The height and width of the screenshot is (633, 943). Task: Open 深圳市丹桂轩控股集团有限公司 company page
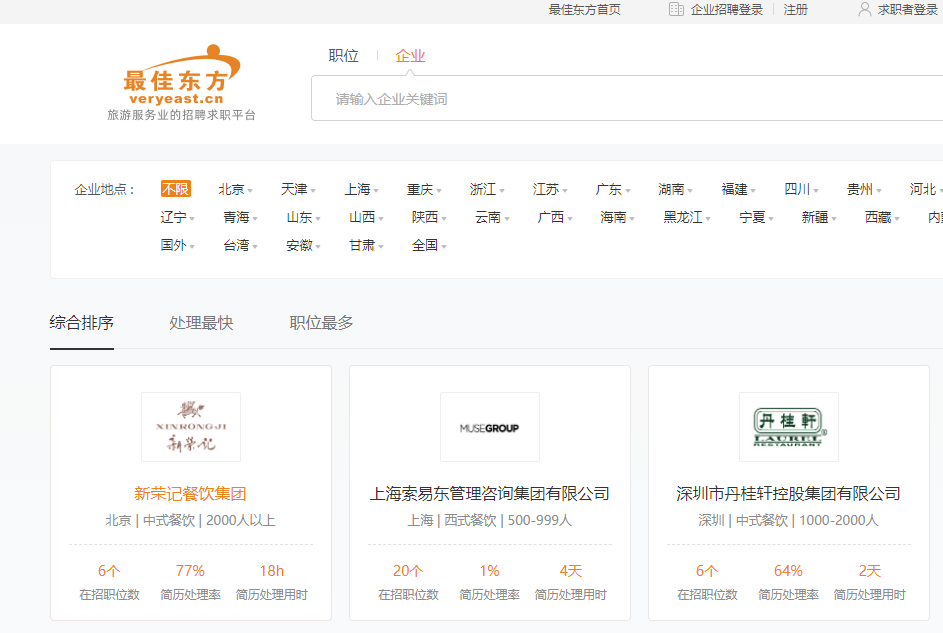788,494
